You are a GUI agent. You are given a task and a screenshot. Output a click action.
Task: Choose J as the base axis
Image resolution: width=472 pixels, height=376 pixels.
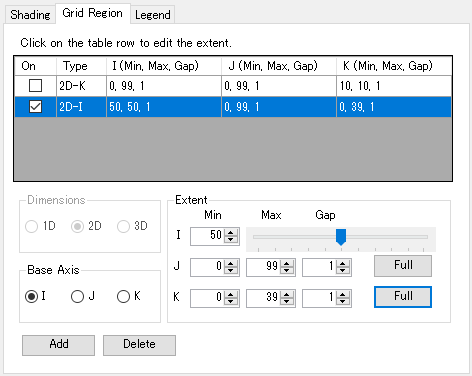(x=77, y=296)
